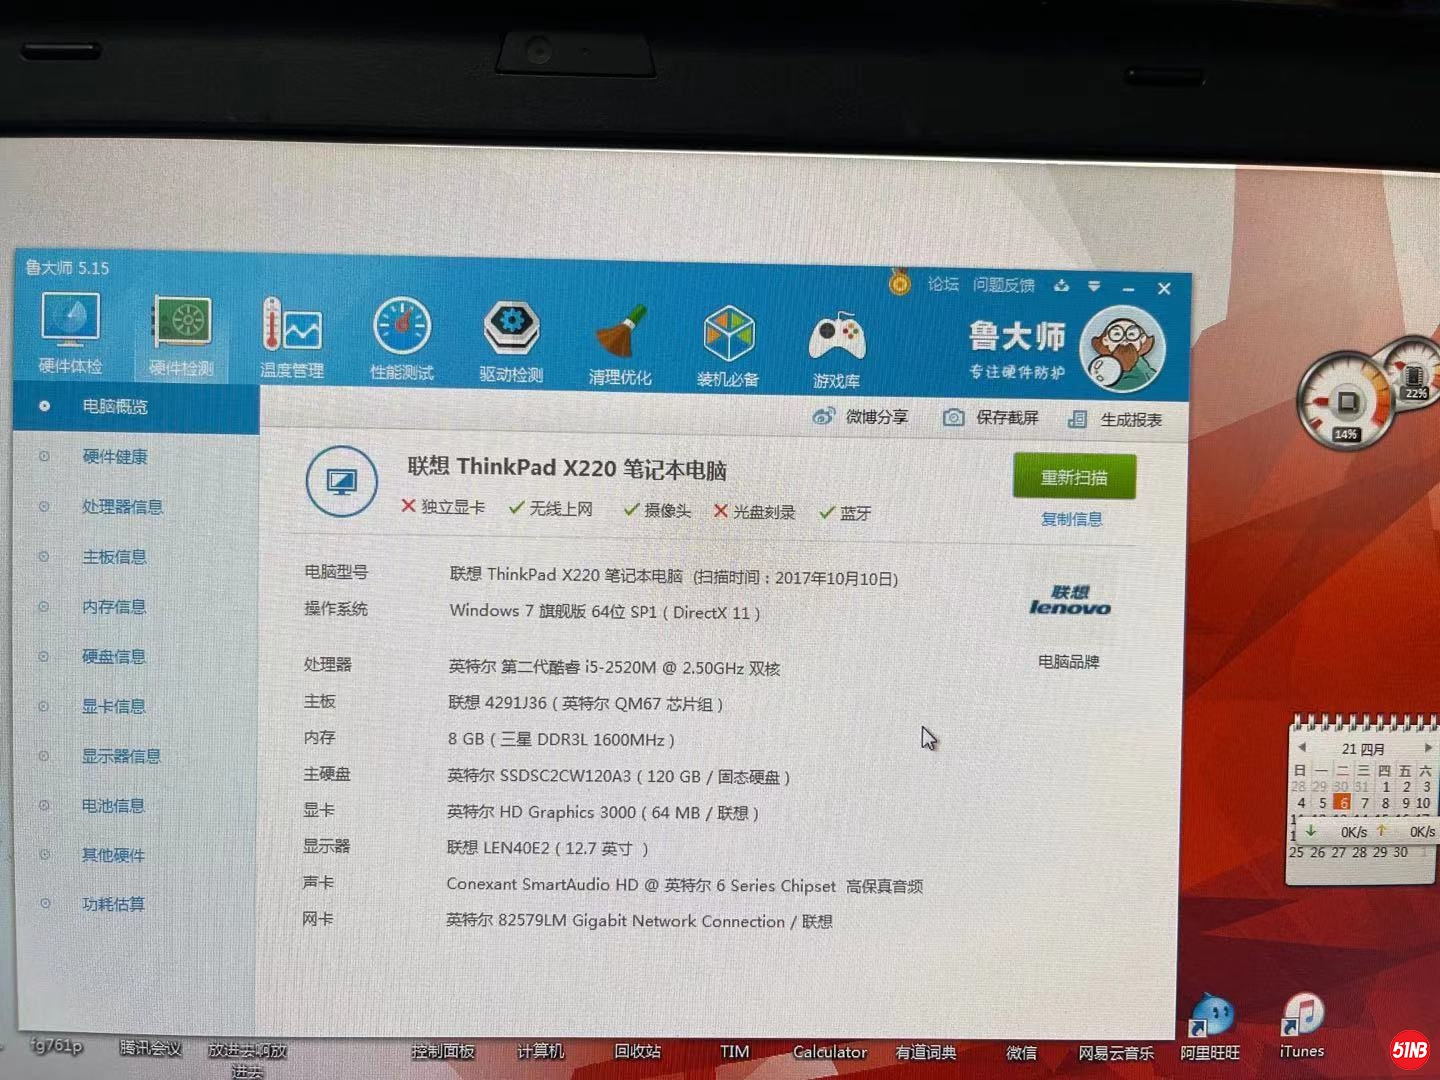
Task: Open 温度管理 temperature management icon
Action: 292,338
